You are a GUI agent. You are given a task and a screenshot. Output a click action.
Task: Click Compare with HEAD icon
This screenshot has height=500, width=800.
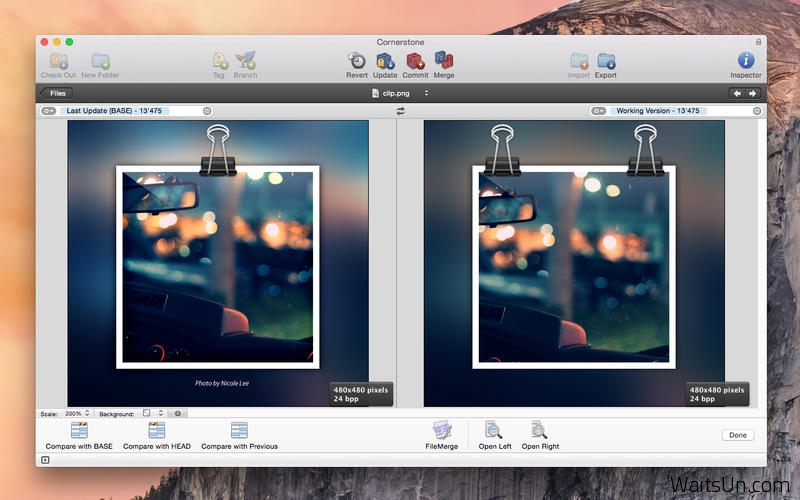(157, 430)
